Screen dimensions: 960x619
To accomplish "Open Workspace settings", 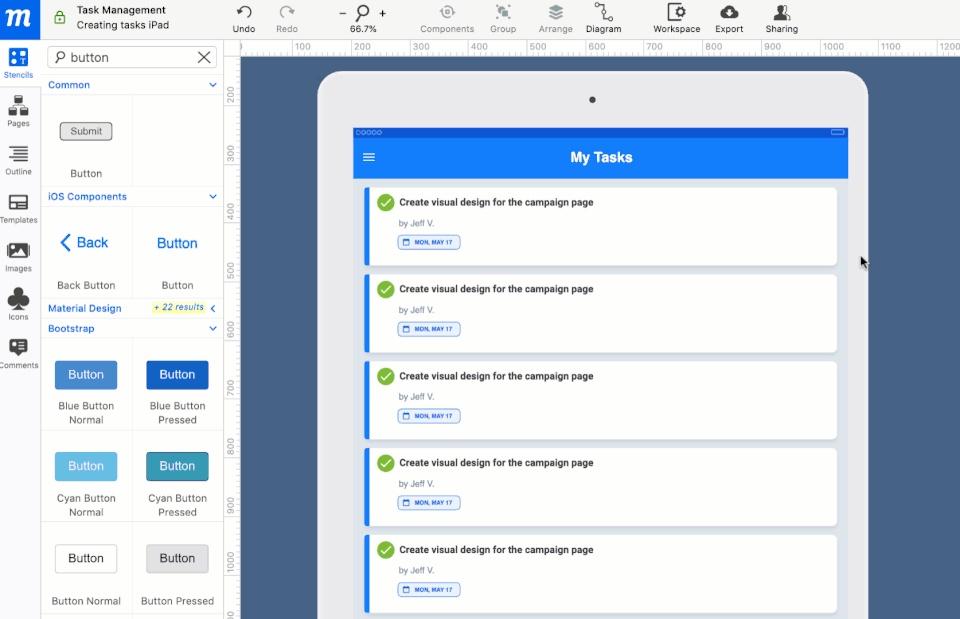I will 677,19.
